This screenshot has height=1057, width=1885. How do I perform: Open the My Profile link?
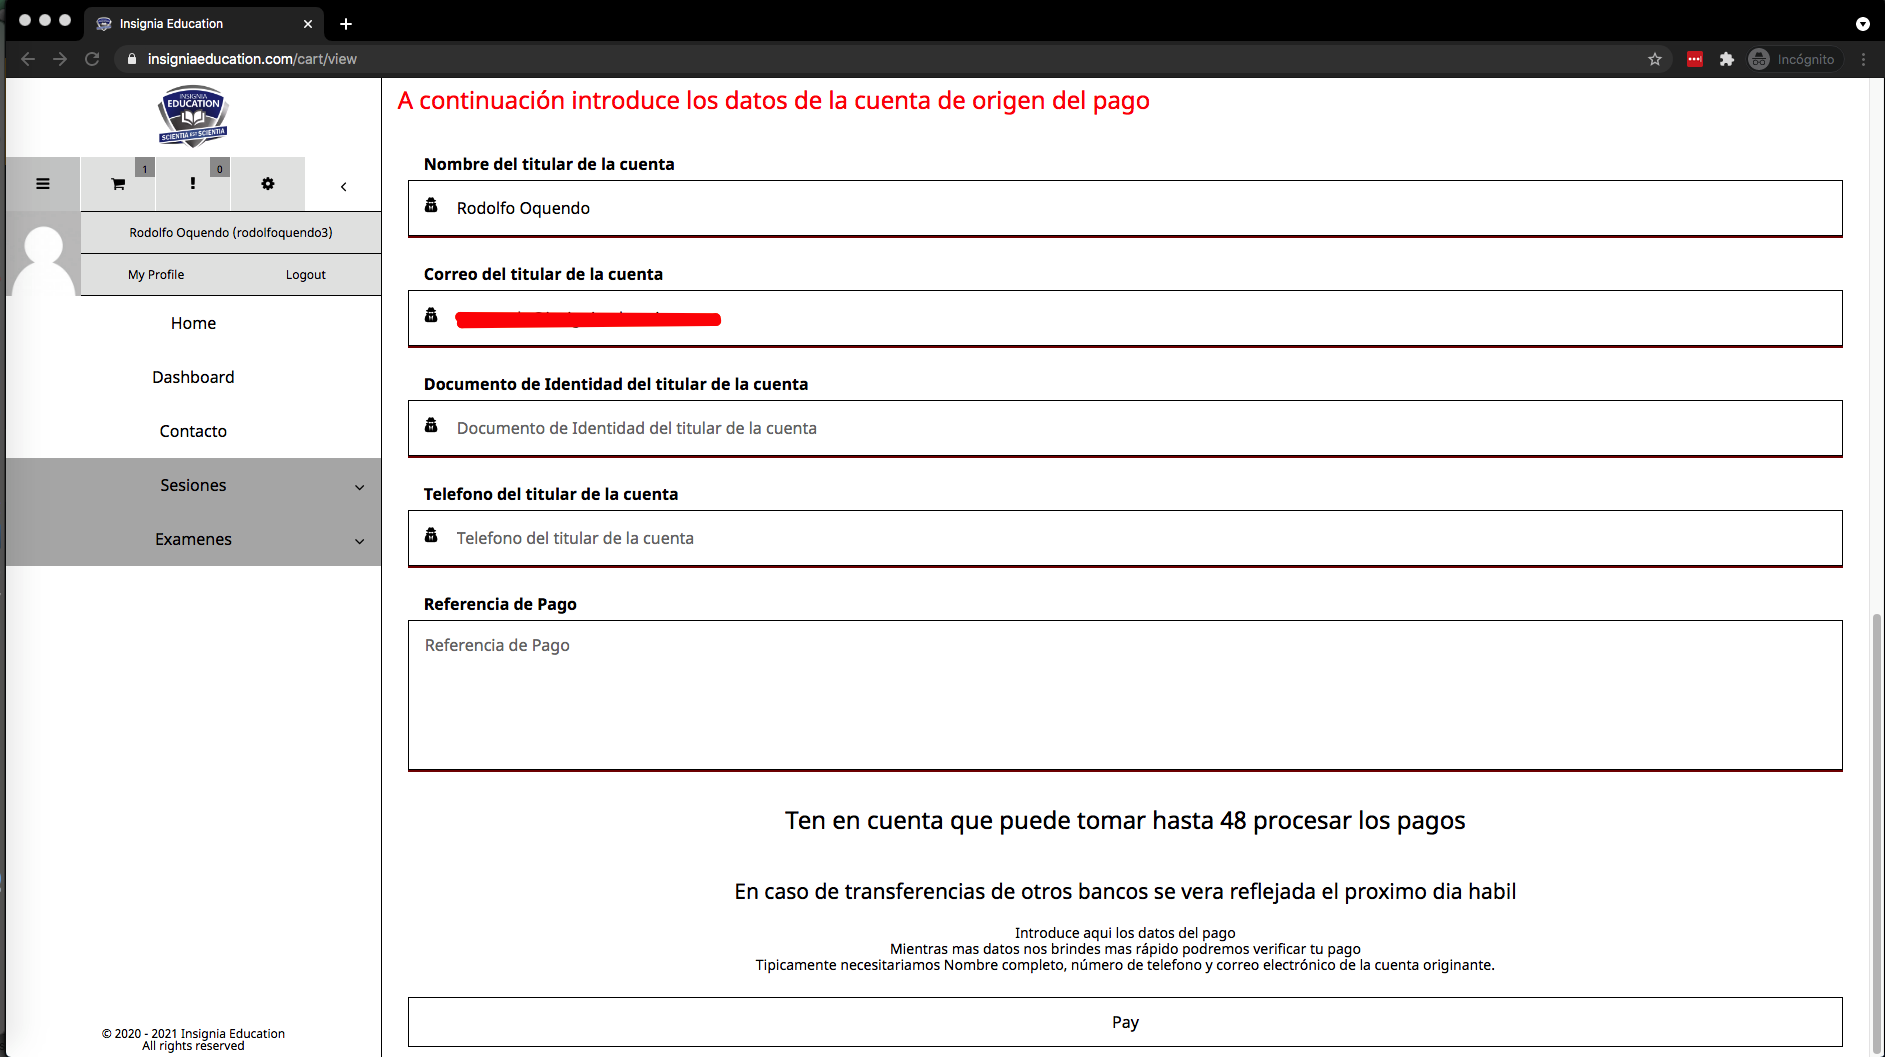(156, 275)
